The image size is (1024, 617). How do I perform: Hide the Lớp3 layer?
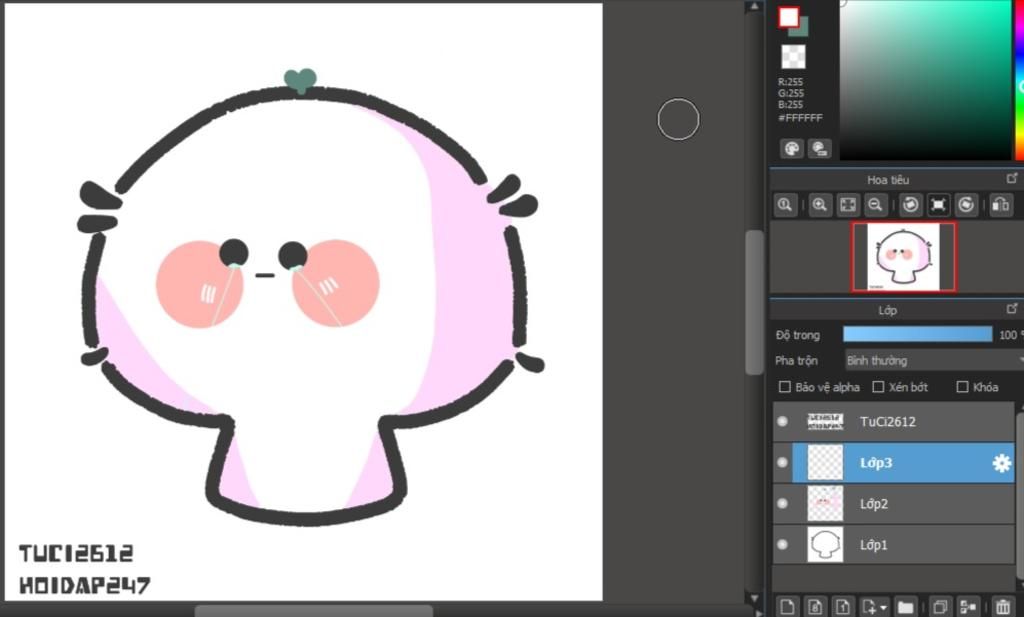pos(782,462)
